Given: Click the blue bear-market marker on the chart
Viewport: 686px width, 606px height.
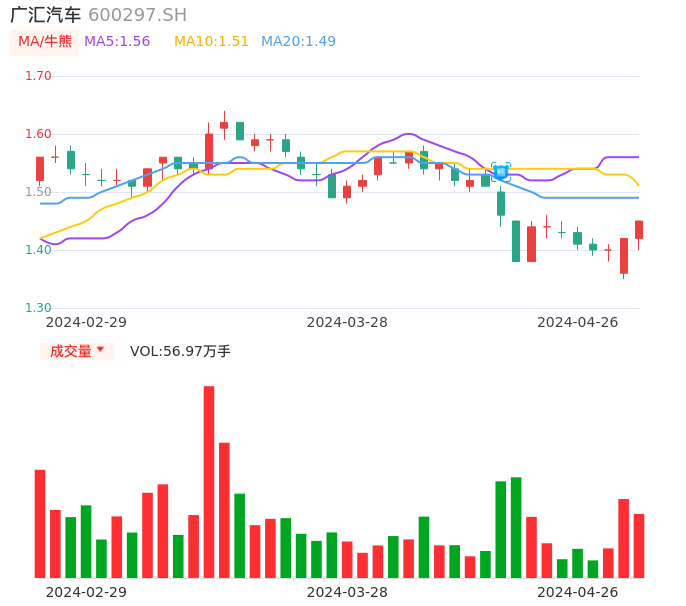Looking at the screenshot, I should [x=501, y=172].
